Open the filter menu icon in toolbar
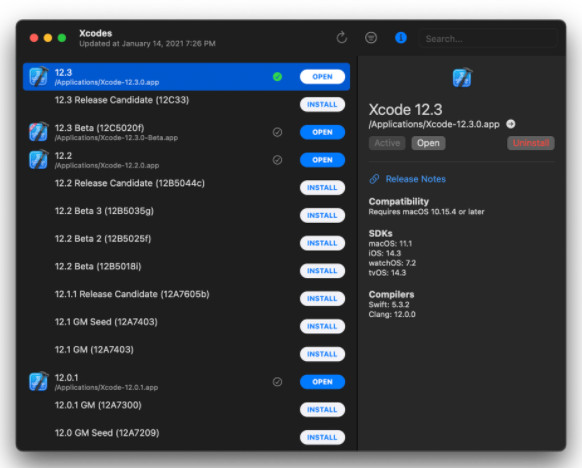The image size is (582, 468). coord(371,37)
